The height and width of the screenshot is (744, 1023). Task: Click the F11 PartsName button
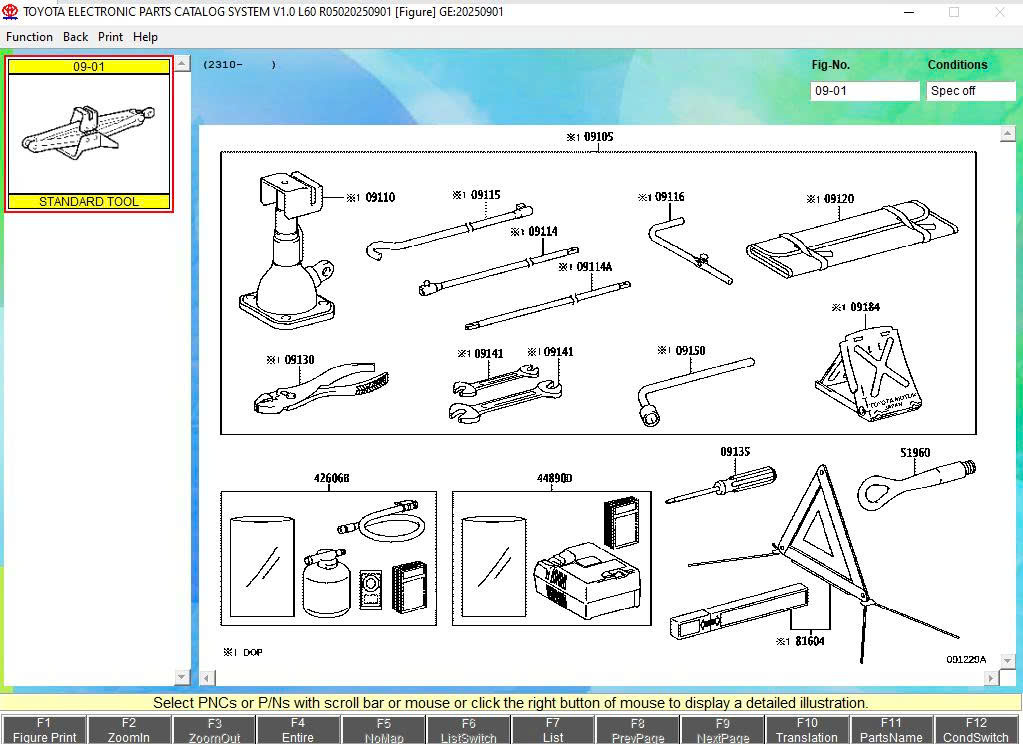coord(891,729)
